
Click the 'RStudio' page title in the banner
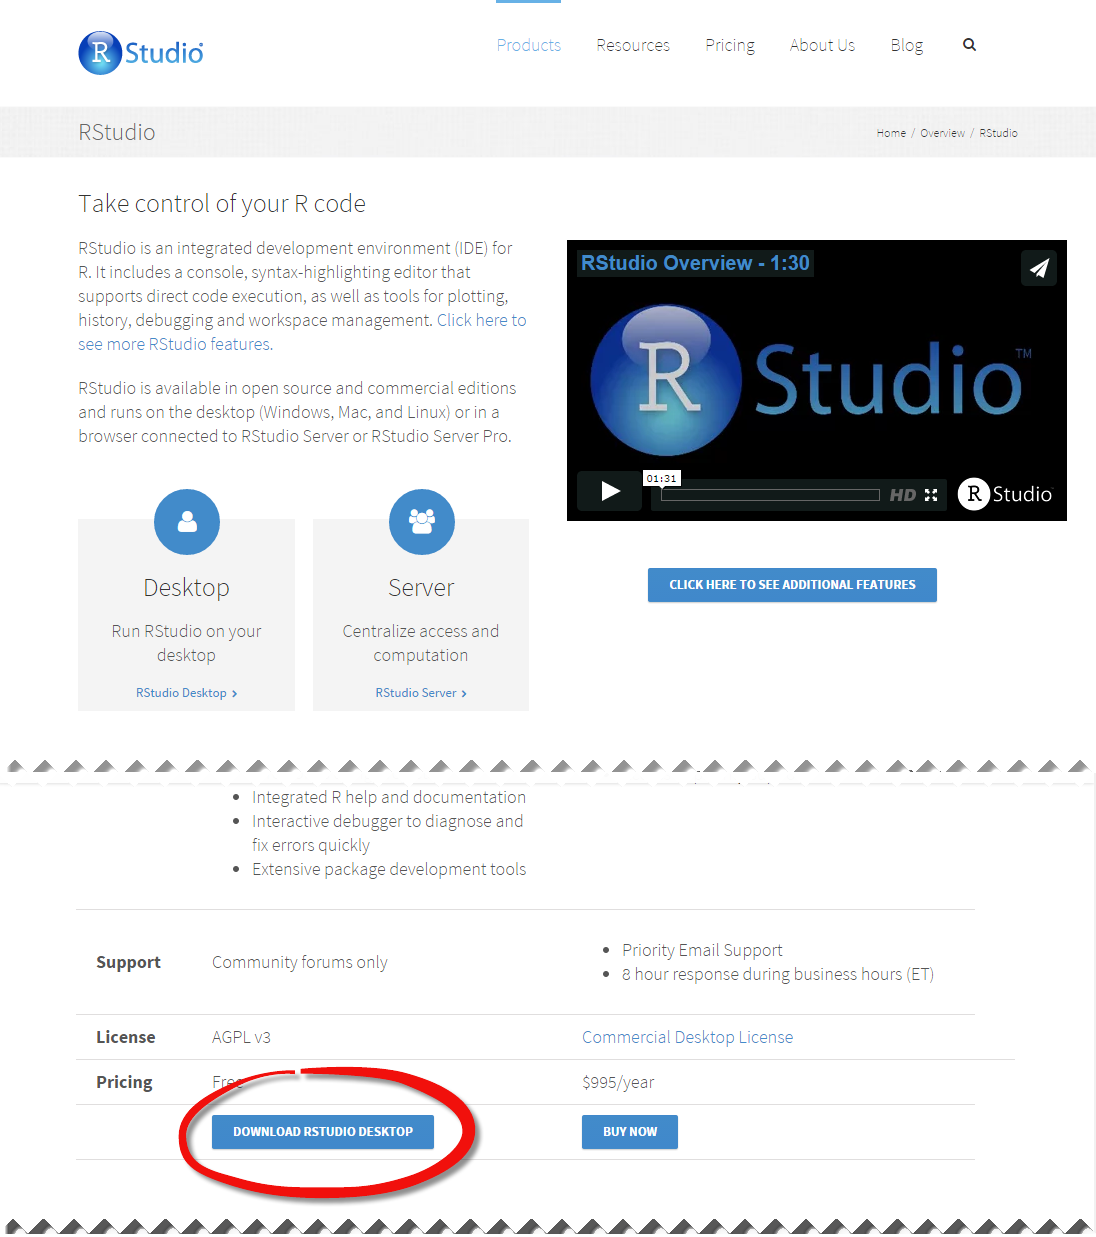click(117, 132)
